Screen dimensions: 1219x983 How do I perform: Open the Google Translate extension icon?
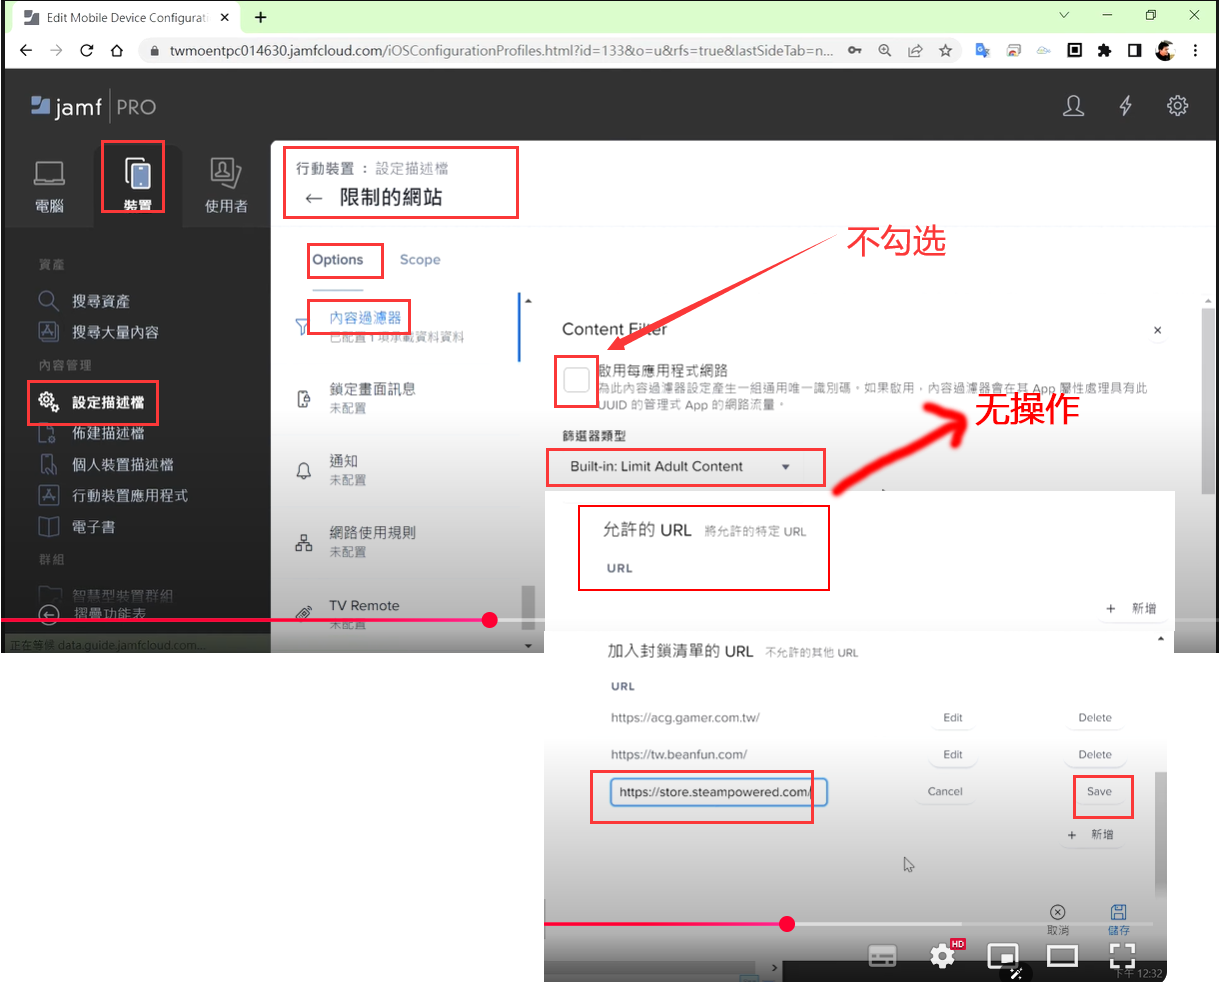[983, 50]
